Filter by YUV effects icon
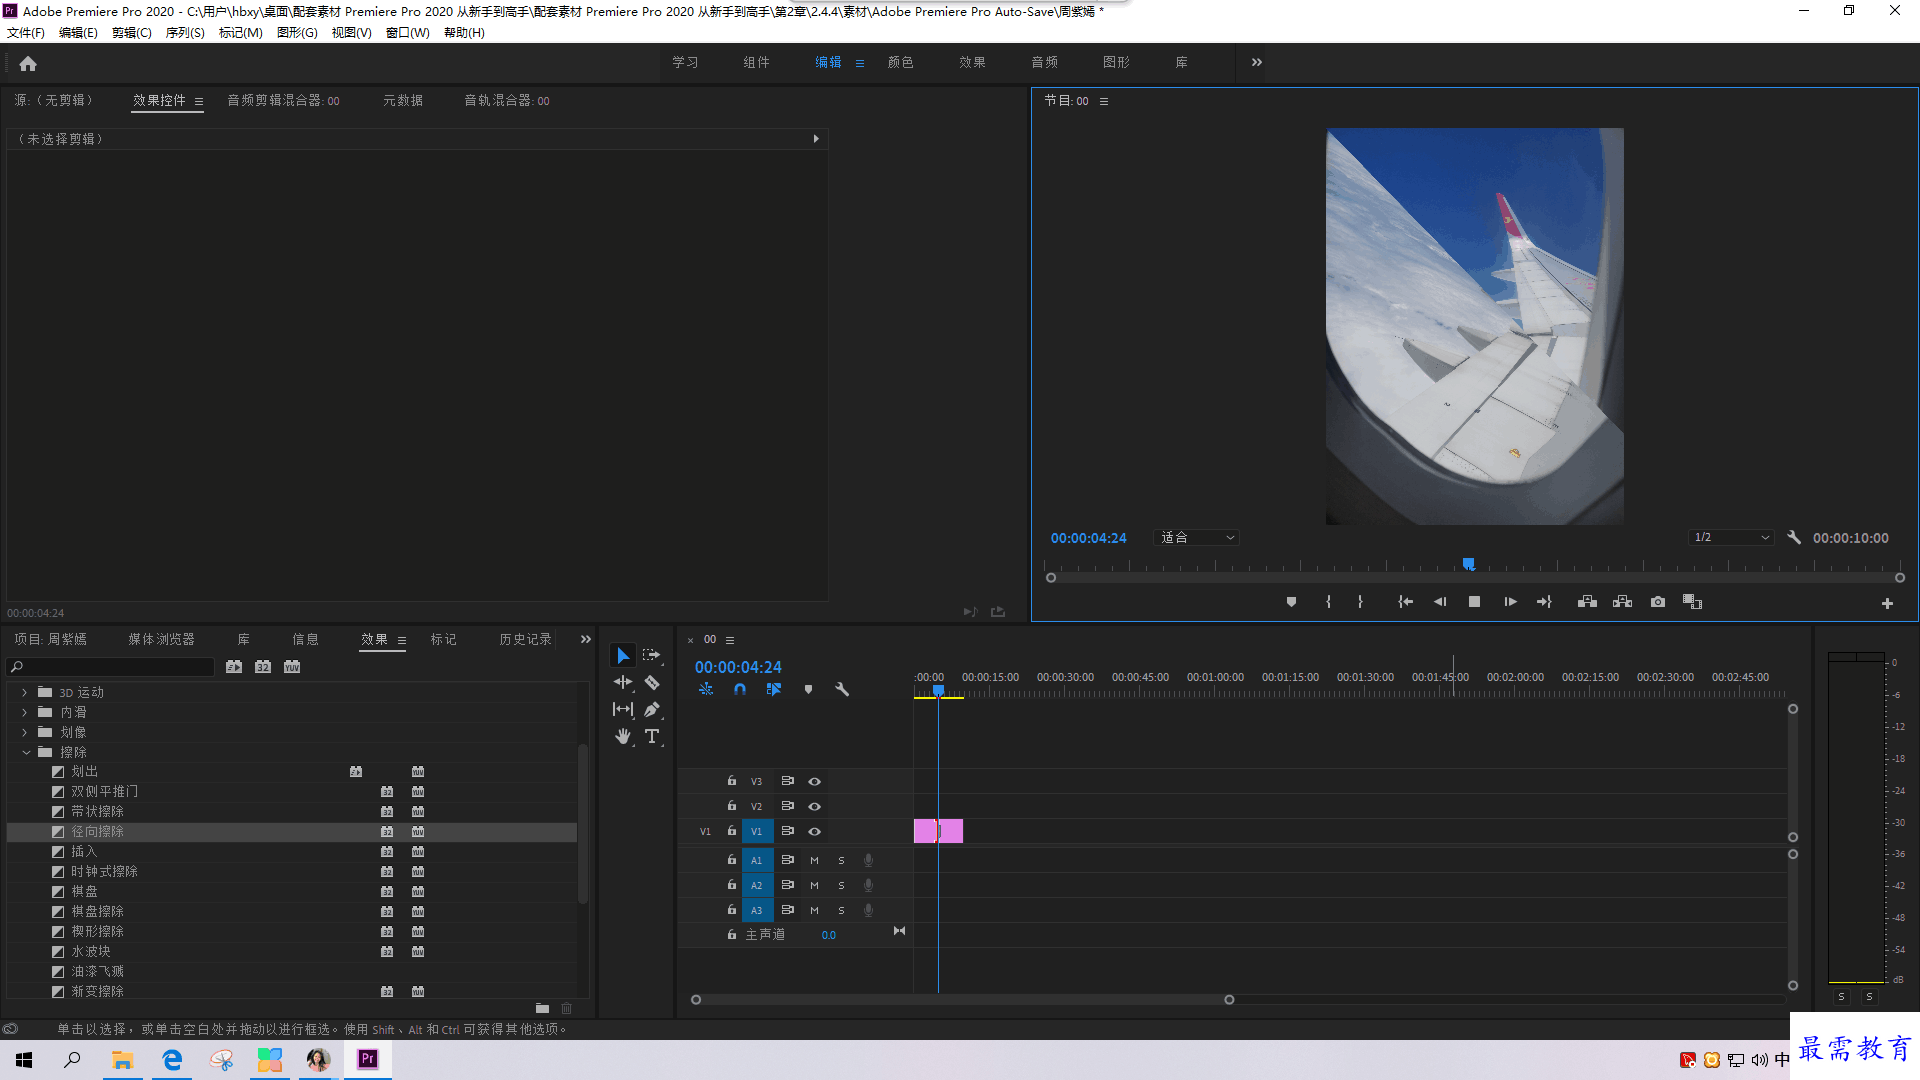The width and height of the screenshot is (1920, 1080). point(292,667)
